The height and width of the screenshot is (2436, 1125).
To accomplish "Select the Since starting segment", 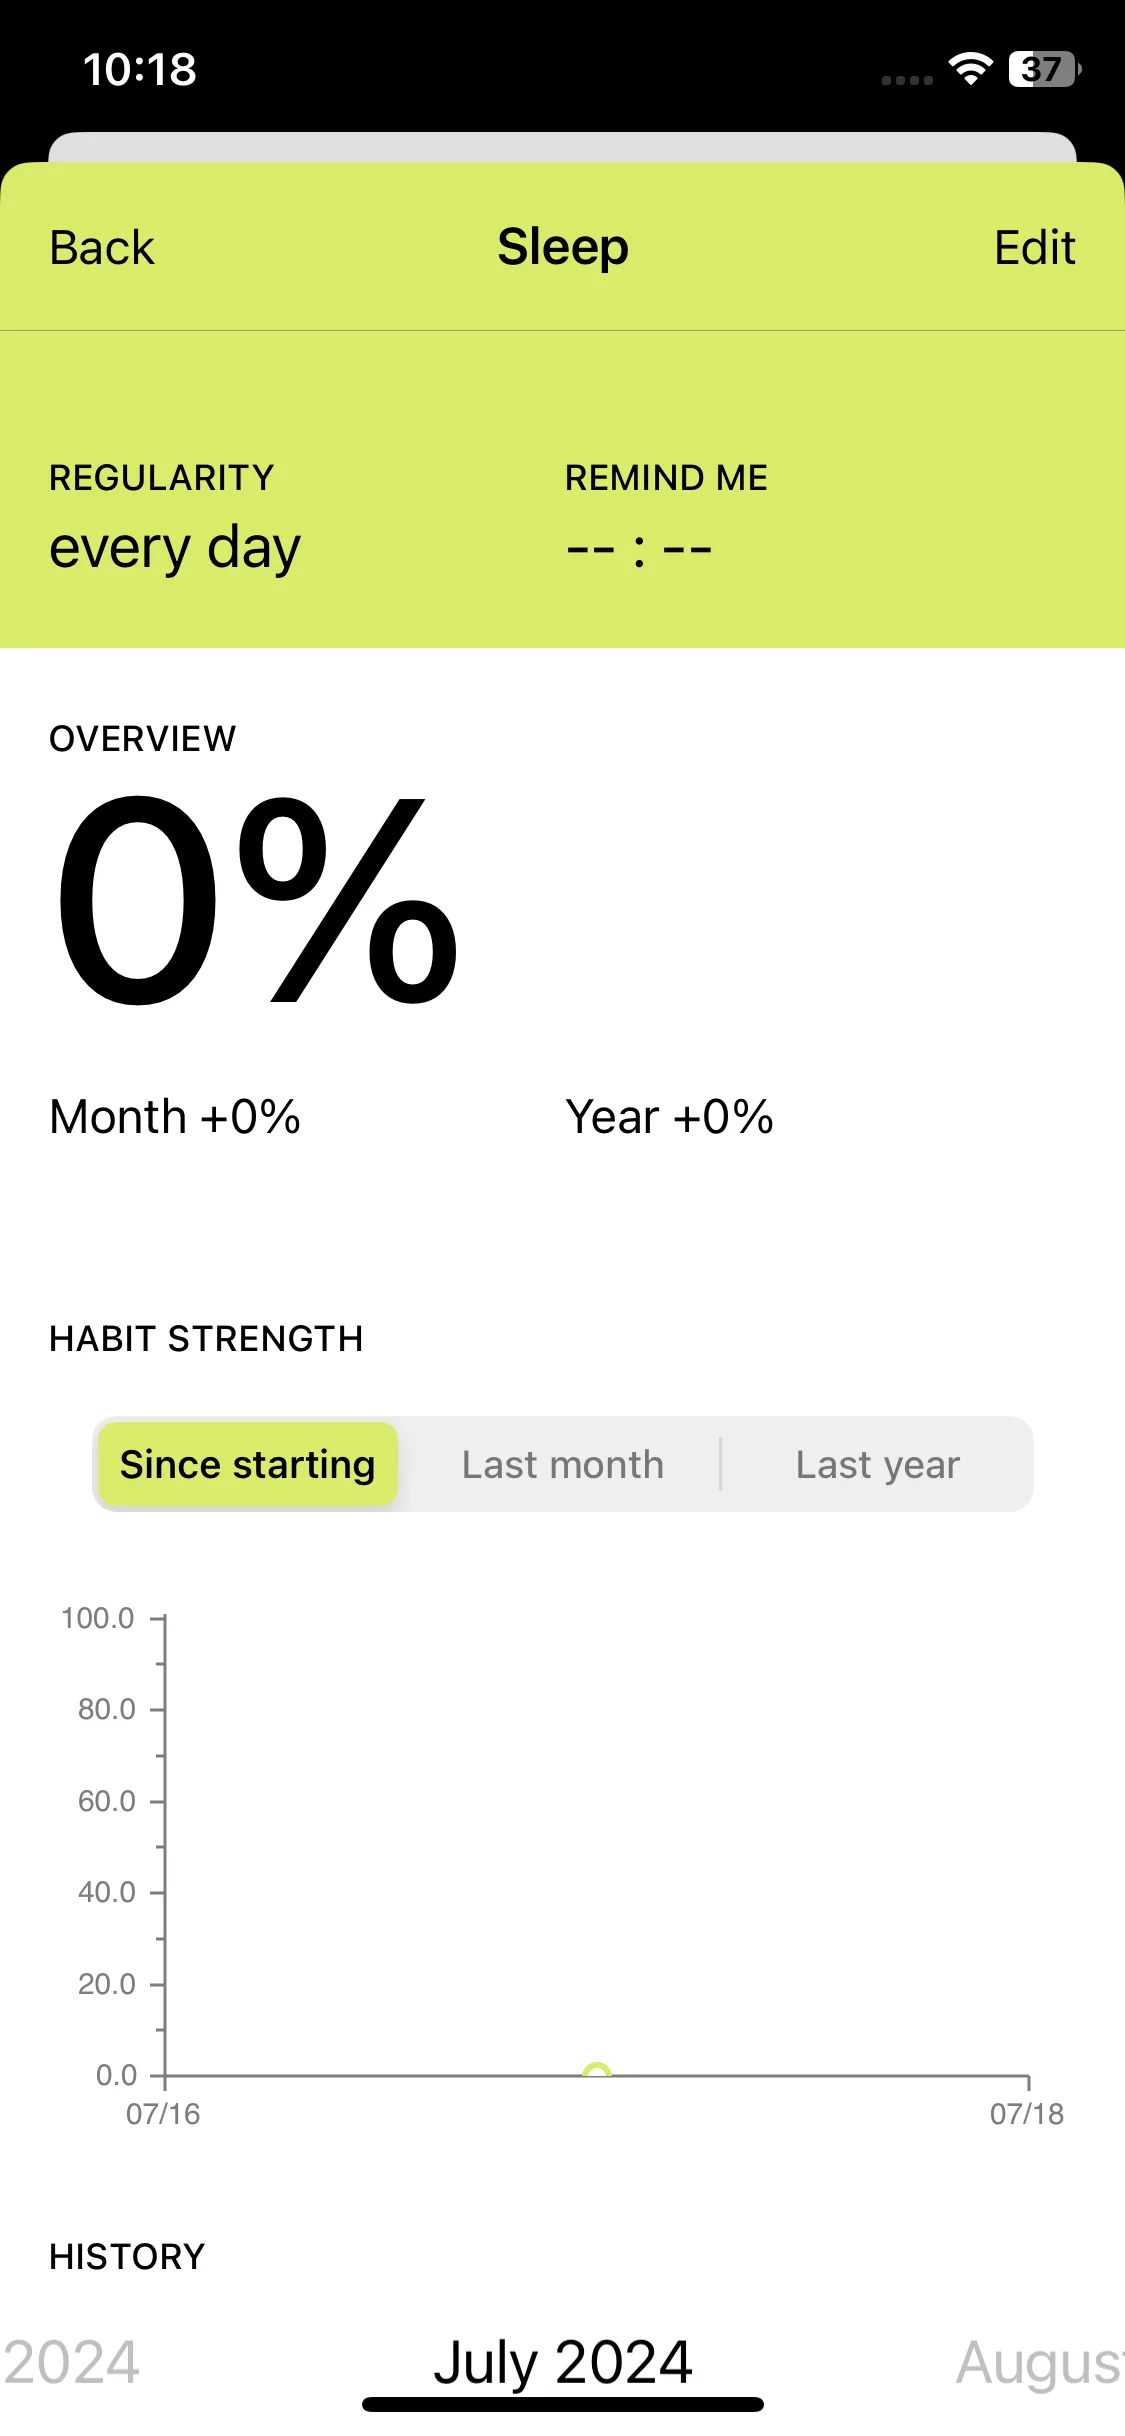I will [248, 1465].
